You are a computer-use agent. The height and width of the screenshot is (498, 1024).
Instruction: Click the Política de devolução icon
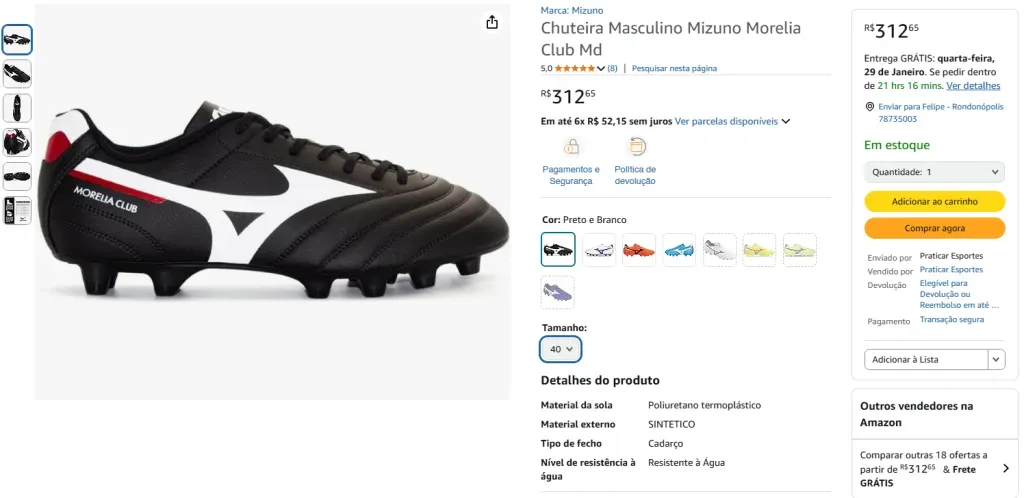pos(636,147)
